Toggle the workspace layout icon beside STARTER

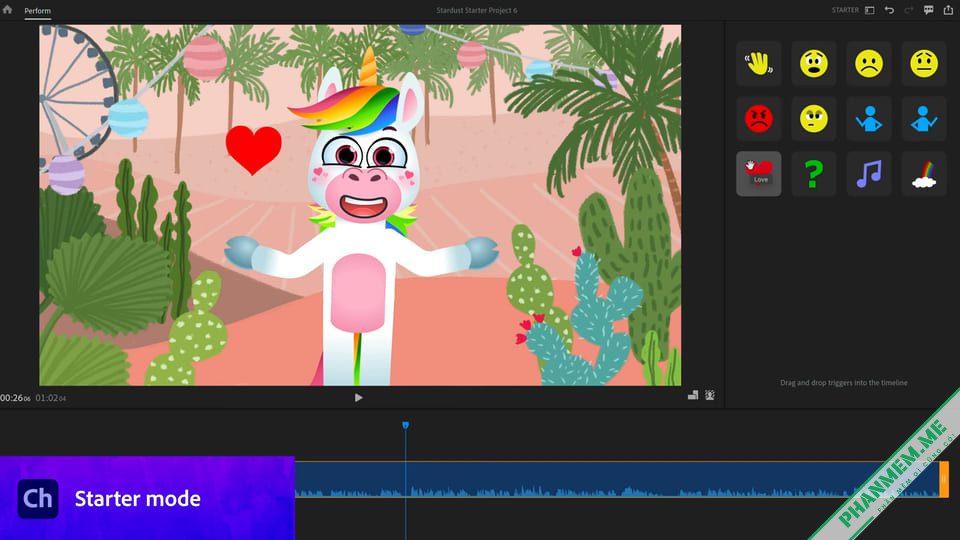(x=869, y=10)
